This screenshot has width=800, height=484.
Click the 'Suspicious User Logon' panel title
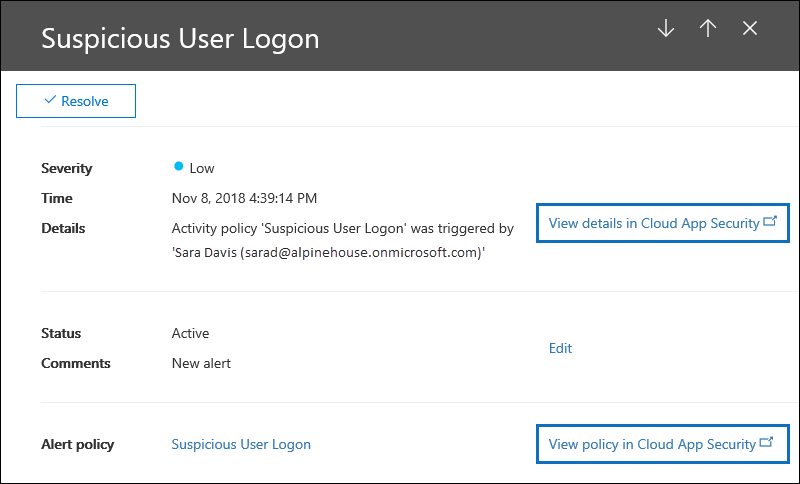pyautogui.click(x=180, y=38)
